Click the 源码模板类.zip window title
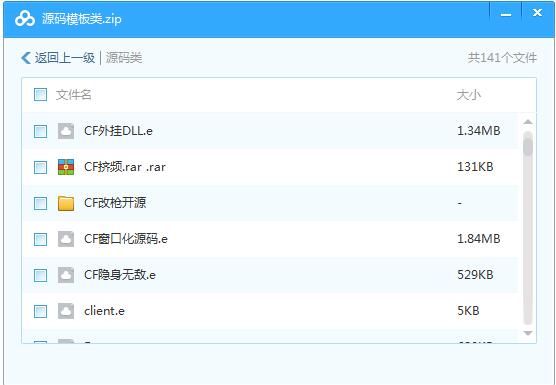The image size is (556, 385). [82, 19]
